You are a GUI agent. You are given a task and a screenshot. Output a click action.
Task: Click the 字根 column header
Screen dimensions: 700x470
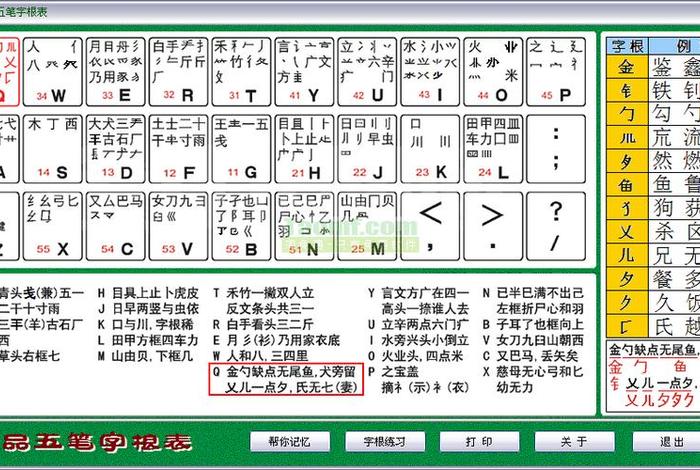[x=627, y=46]
